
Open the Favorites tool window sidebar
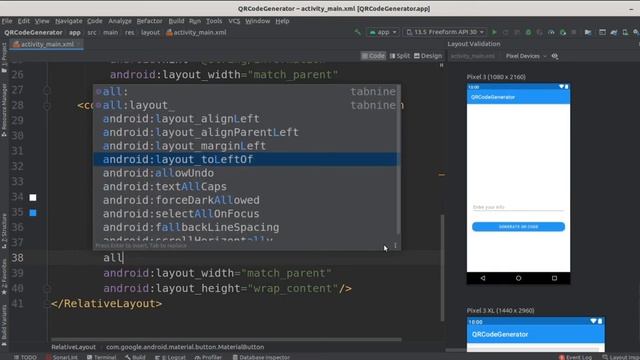pyautogui.click(x=4, y=277)
